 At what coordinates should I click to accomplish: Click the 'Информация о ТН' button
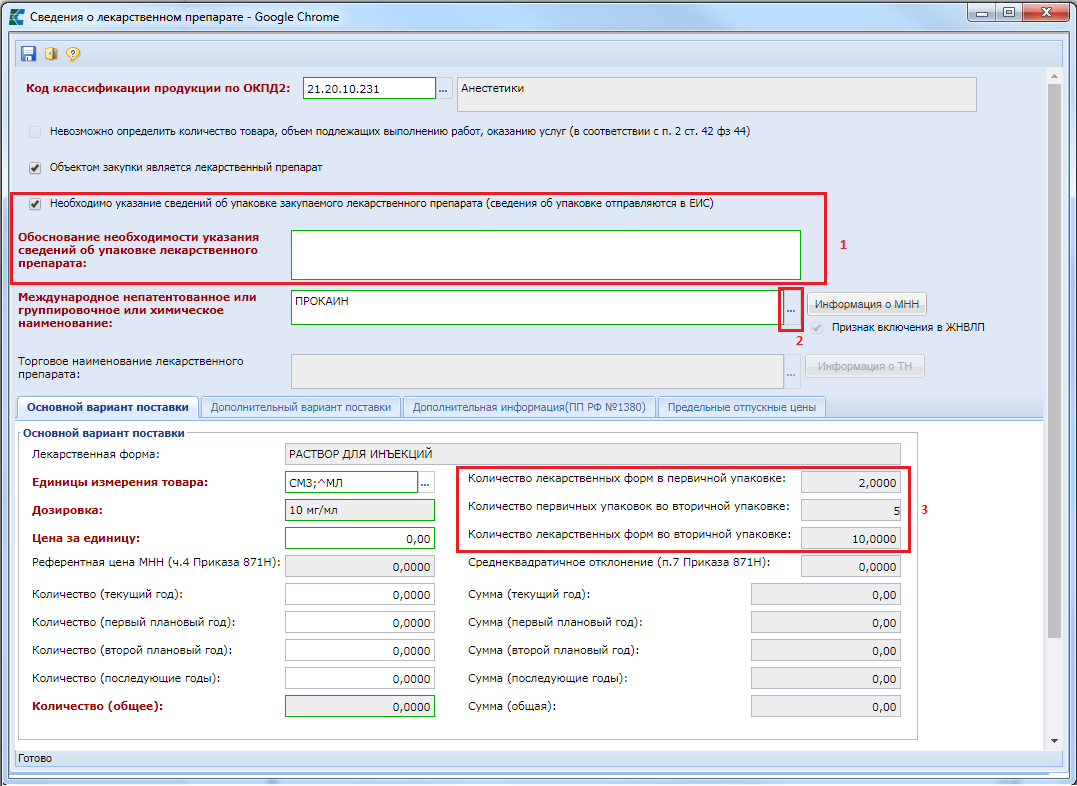pyautogui.click(x=866, y=367)
